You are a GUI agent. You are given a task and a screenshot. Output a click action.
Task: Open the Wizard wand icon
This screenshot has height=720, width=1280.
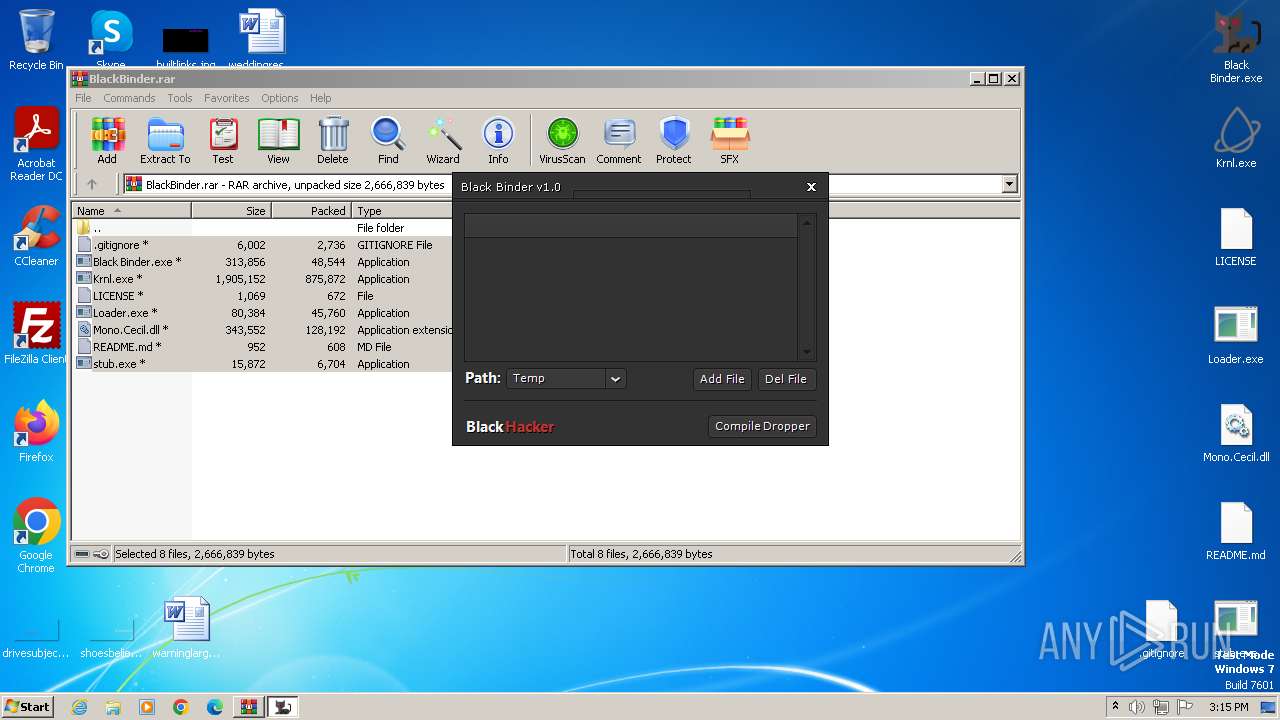point(443,140)
